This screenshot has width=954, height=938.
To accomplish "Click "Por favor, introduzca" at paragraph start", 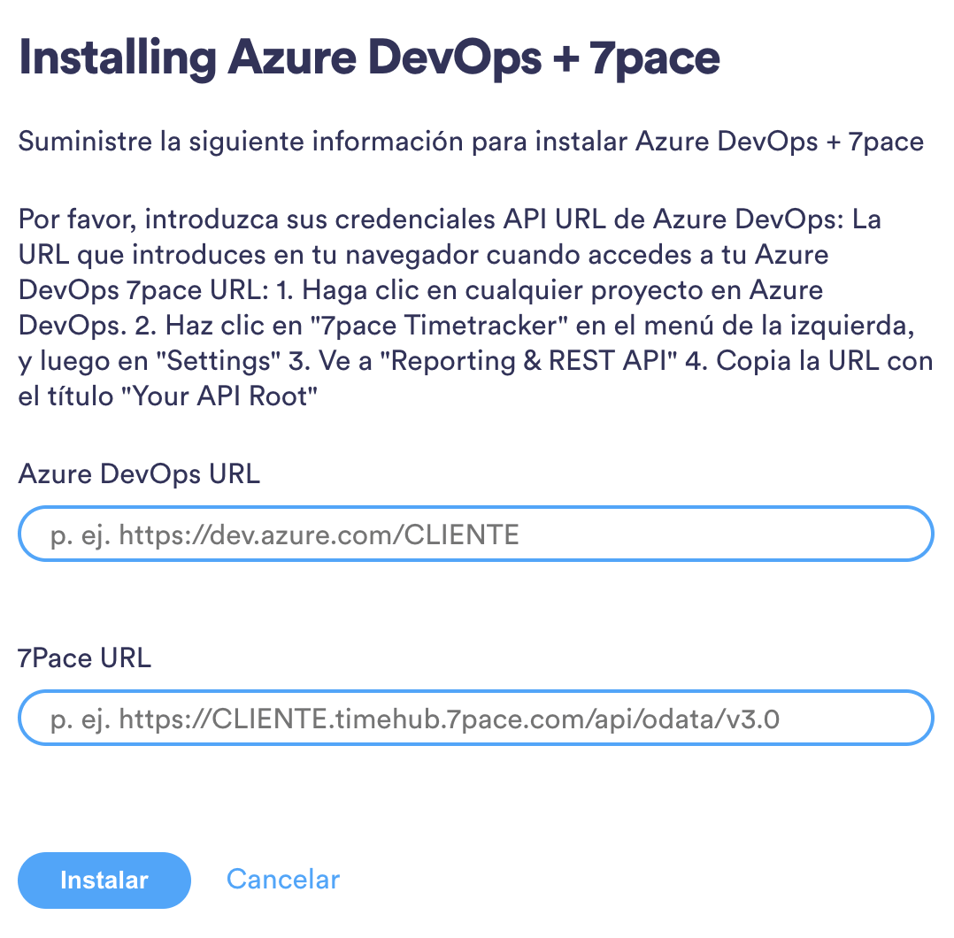I will pos(126,219).
